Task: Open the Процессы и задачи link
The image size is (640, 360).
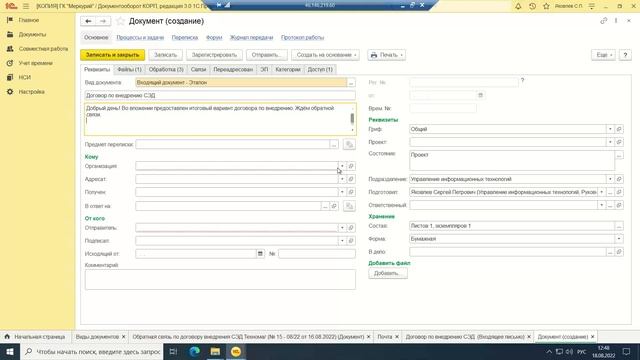Action: [140, 38]
